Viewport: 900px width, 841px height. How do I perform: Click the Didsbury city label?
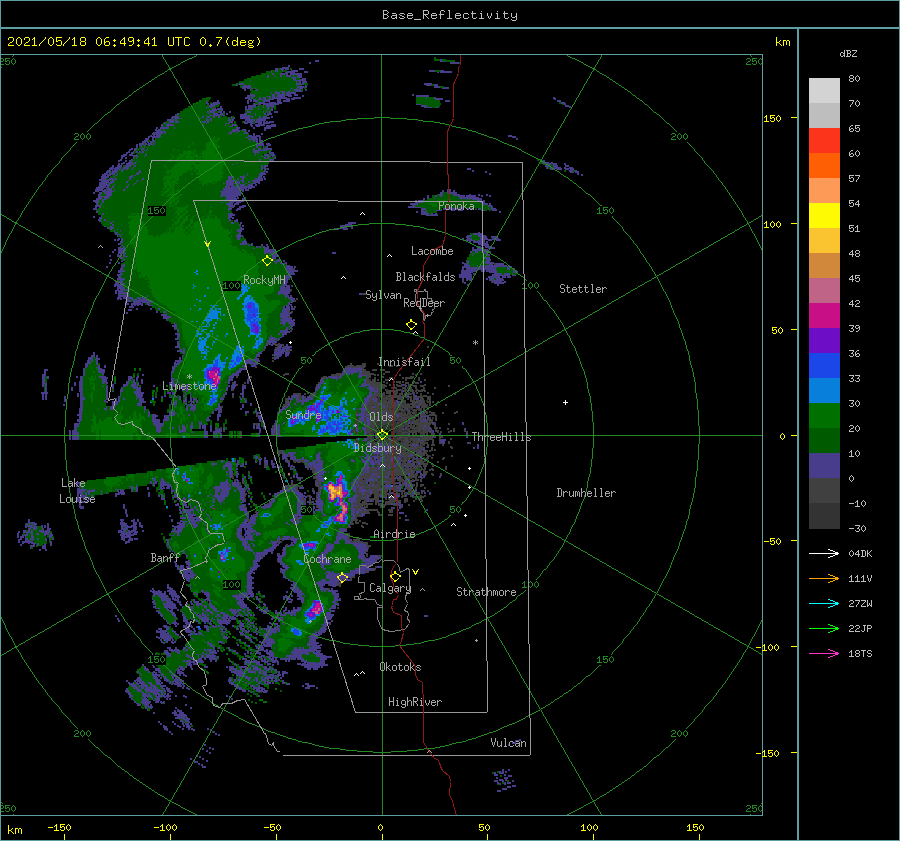point(378,448)
